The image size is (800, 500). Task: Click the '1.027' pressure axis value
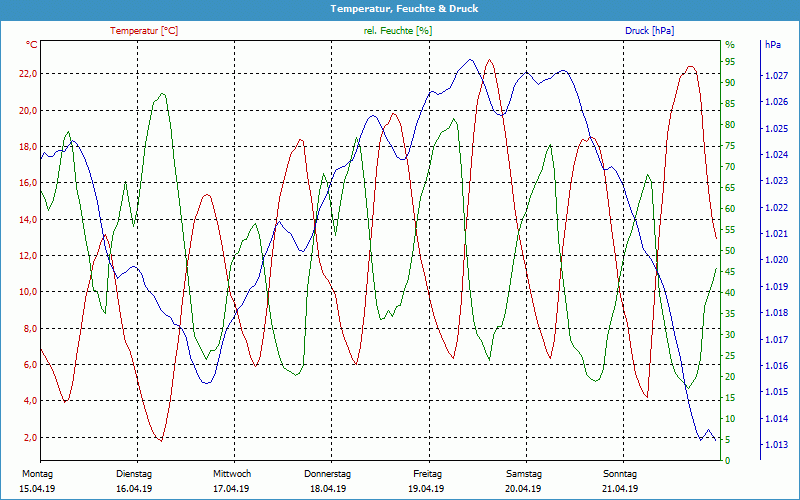(x=776, y=76)
